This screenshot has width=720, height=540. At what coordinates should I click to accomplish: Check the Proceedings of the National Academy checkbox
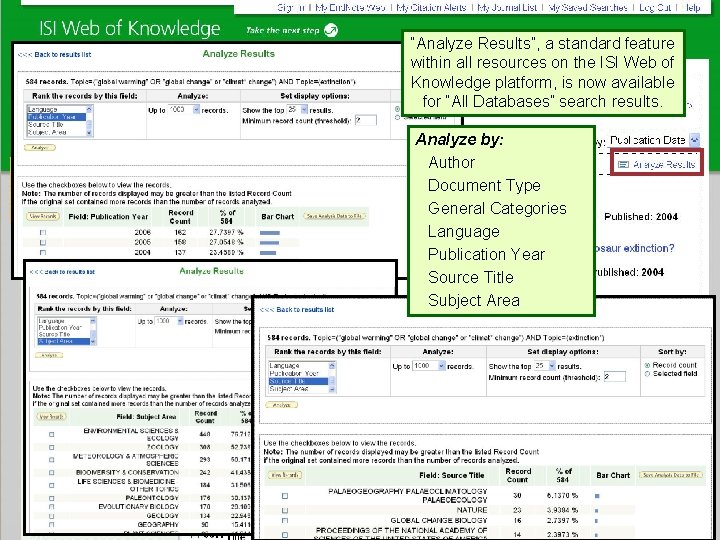[x=285, y=535]
